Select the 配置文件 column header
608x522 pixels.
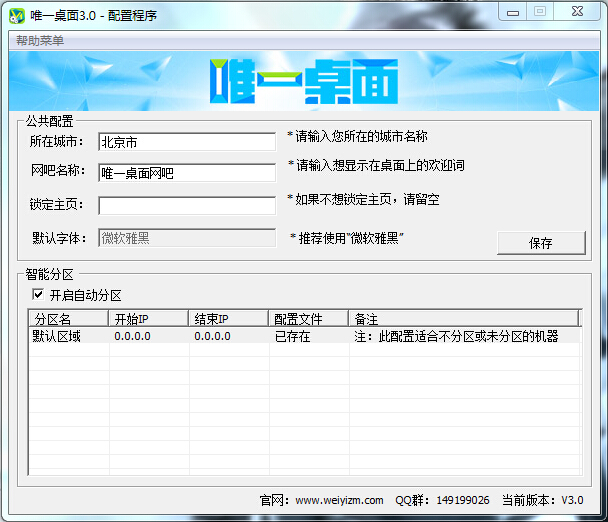point(308,319)
